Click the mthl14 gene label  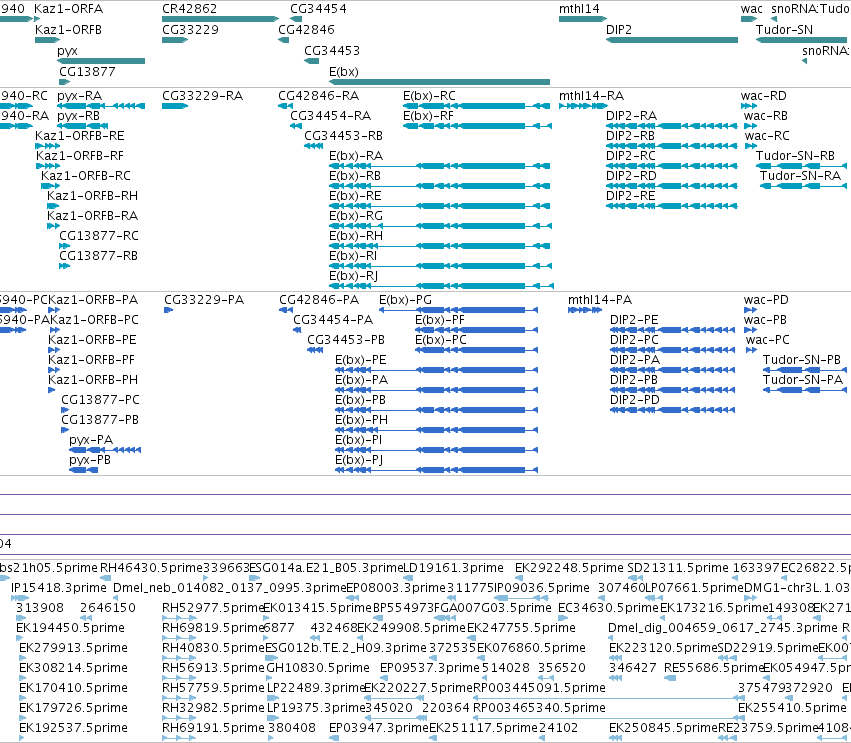579,9
